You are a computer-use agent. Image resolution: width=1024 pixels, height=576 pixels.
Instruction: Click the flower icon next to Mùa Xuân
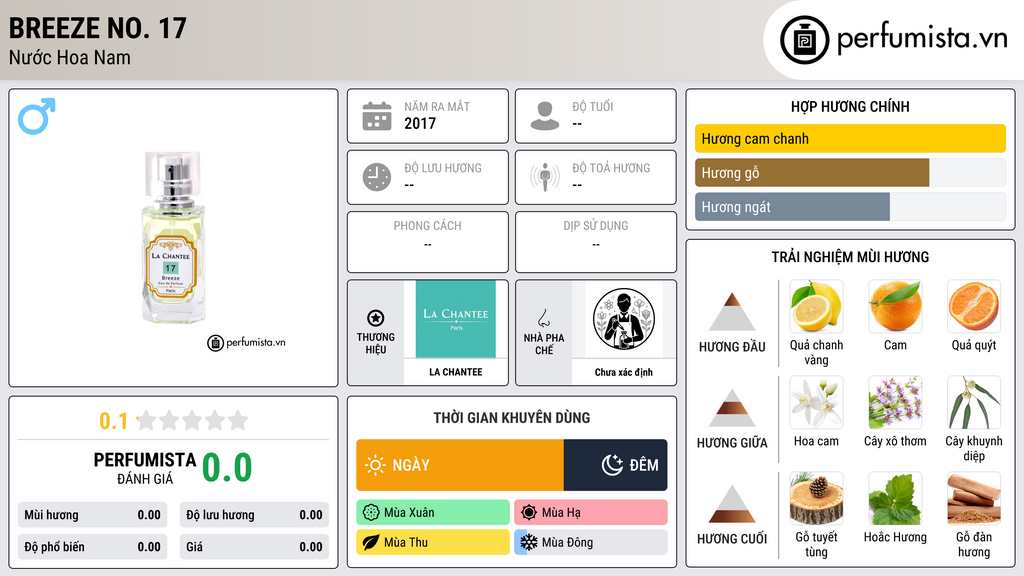tap(371, 512)
